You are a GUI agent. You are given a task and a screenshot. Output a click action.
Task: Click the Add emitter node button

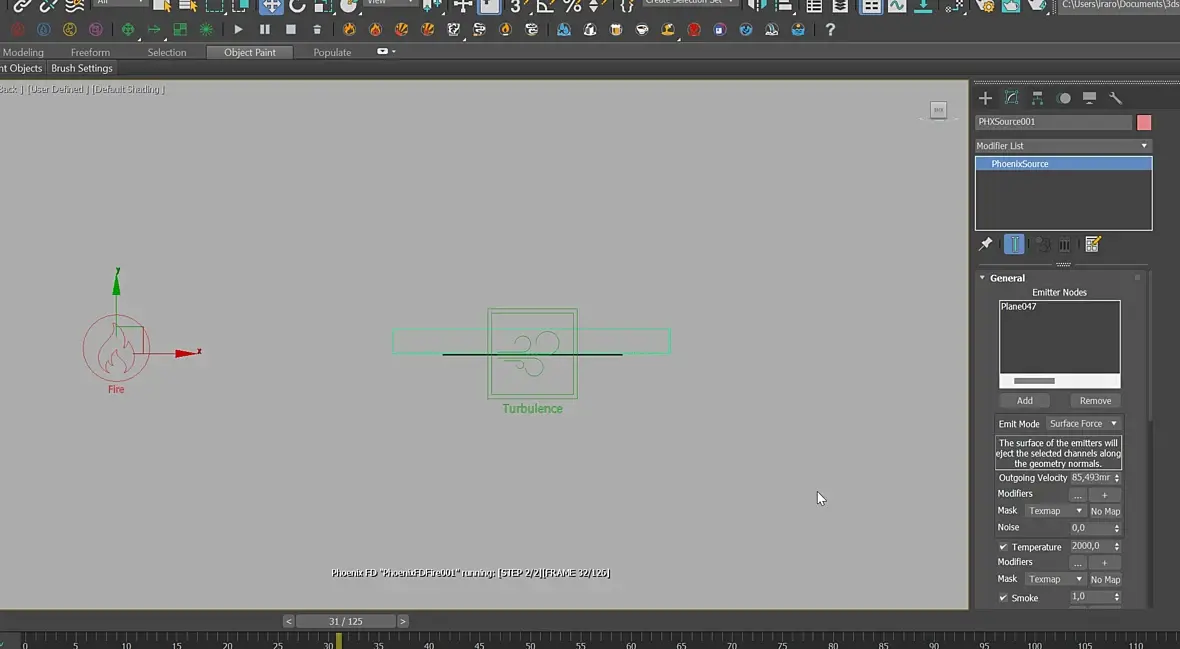point(1024,401)
